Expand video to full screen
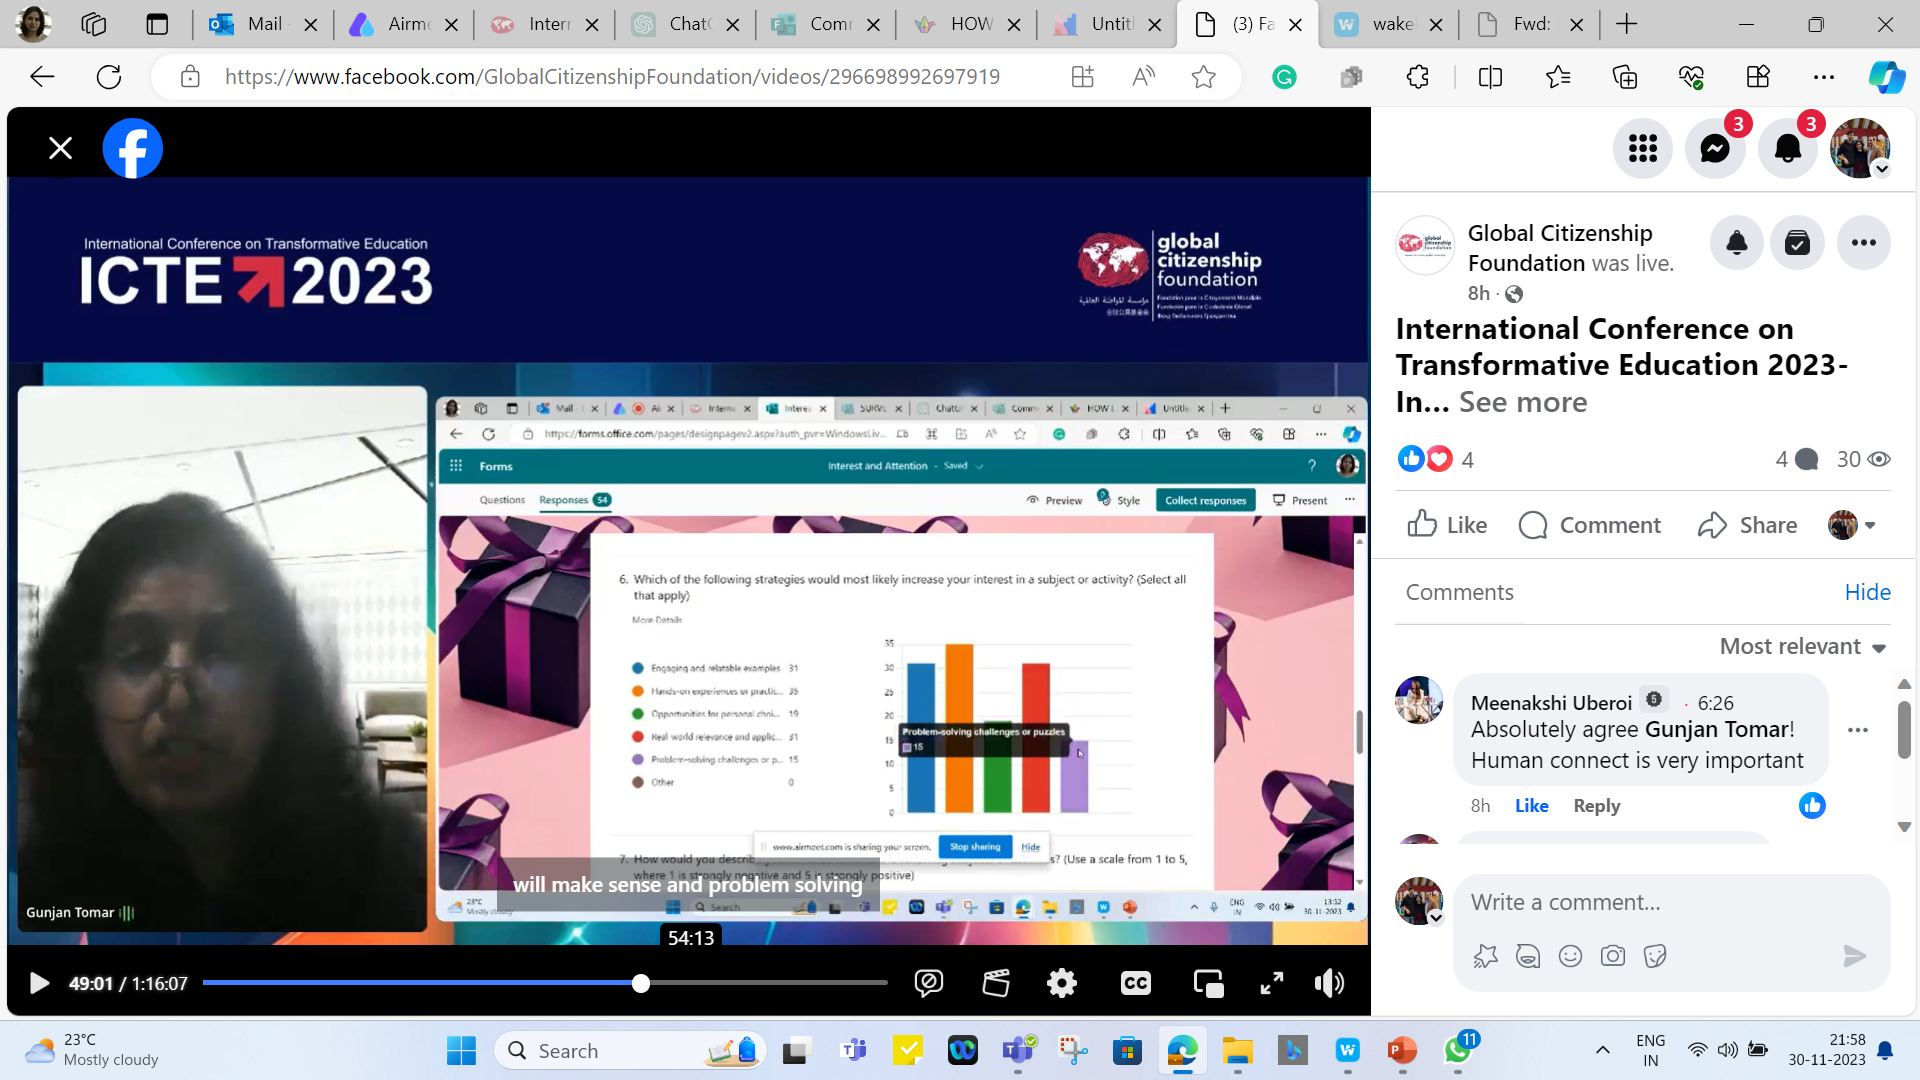Viewport: 1920px width, 1080px height. pos(1271,983)
